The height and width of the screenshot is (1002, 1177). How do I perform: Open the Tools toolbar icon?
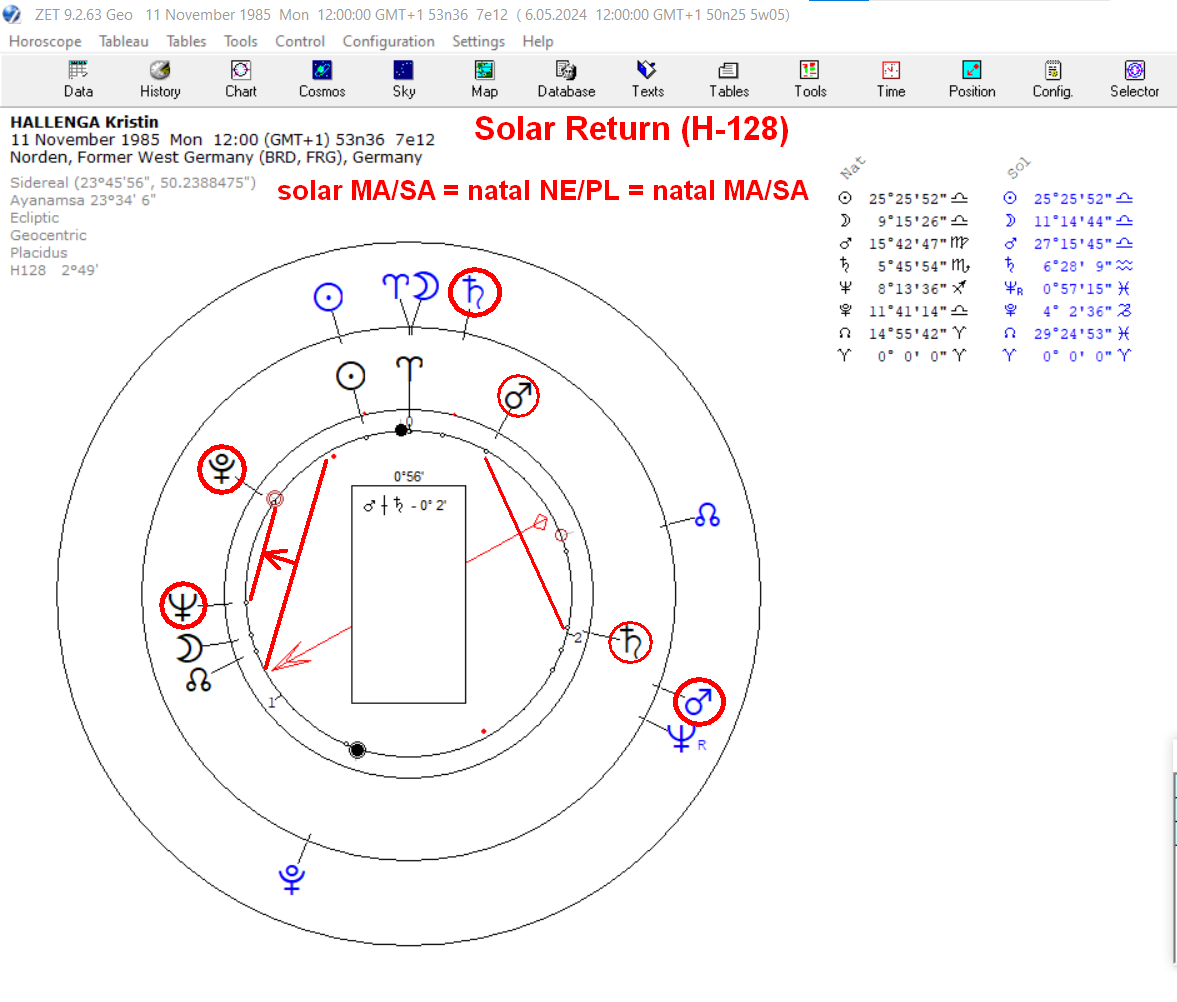[x=810, y=80]
